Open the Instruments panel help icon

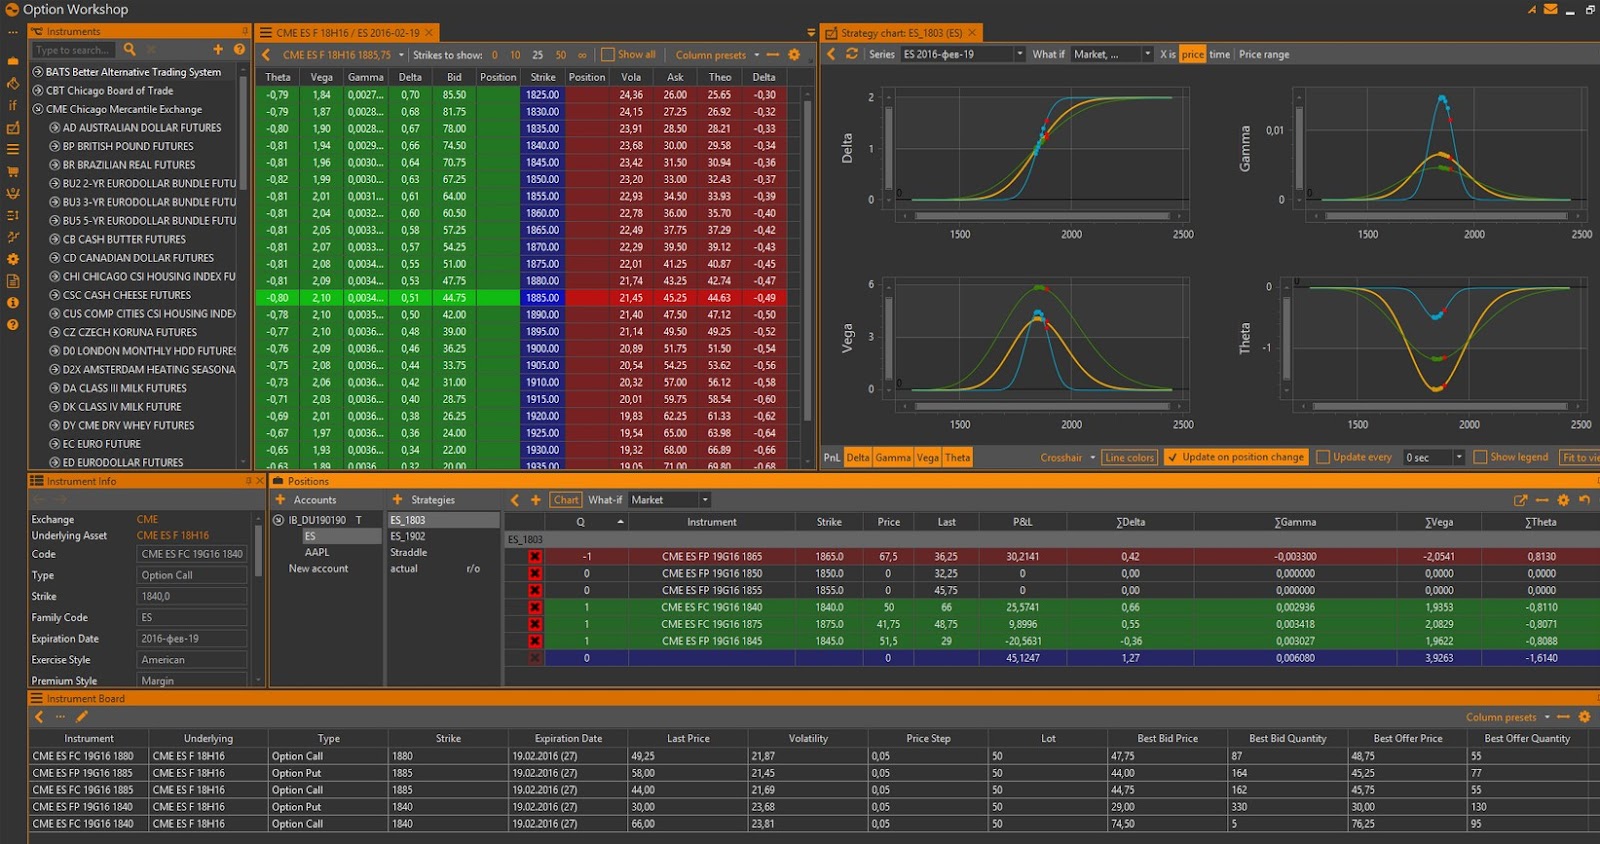pos(239,50)
